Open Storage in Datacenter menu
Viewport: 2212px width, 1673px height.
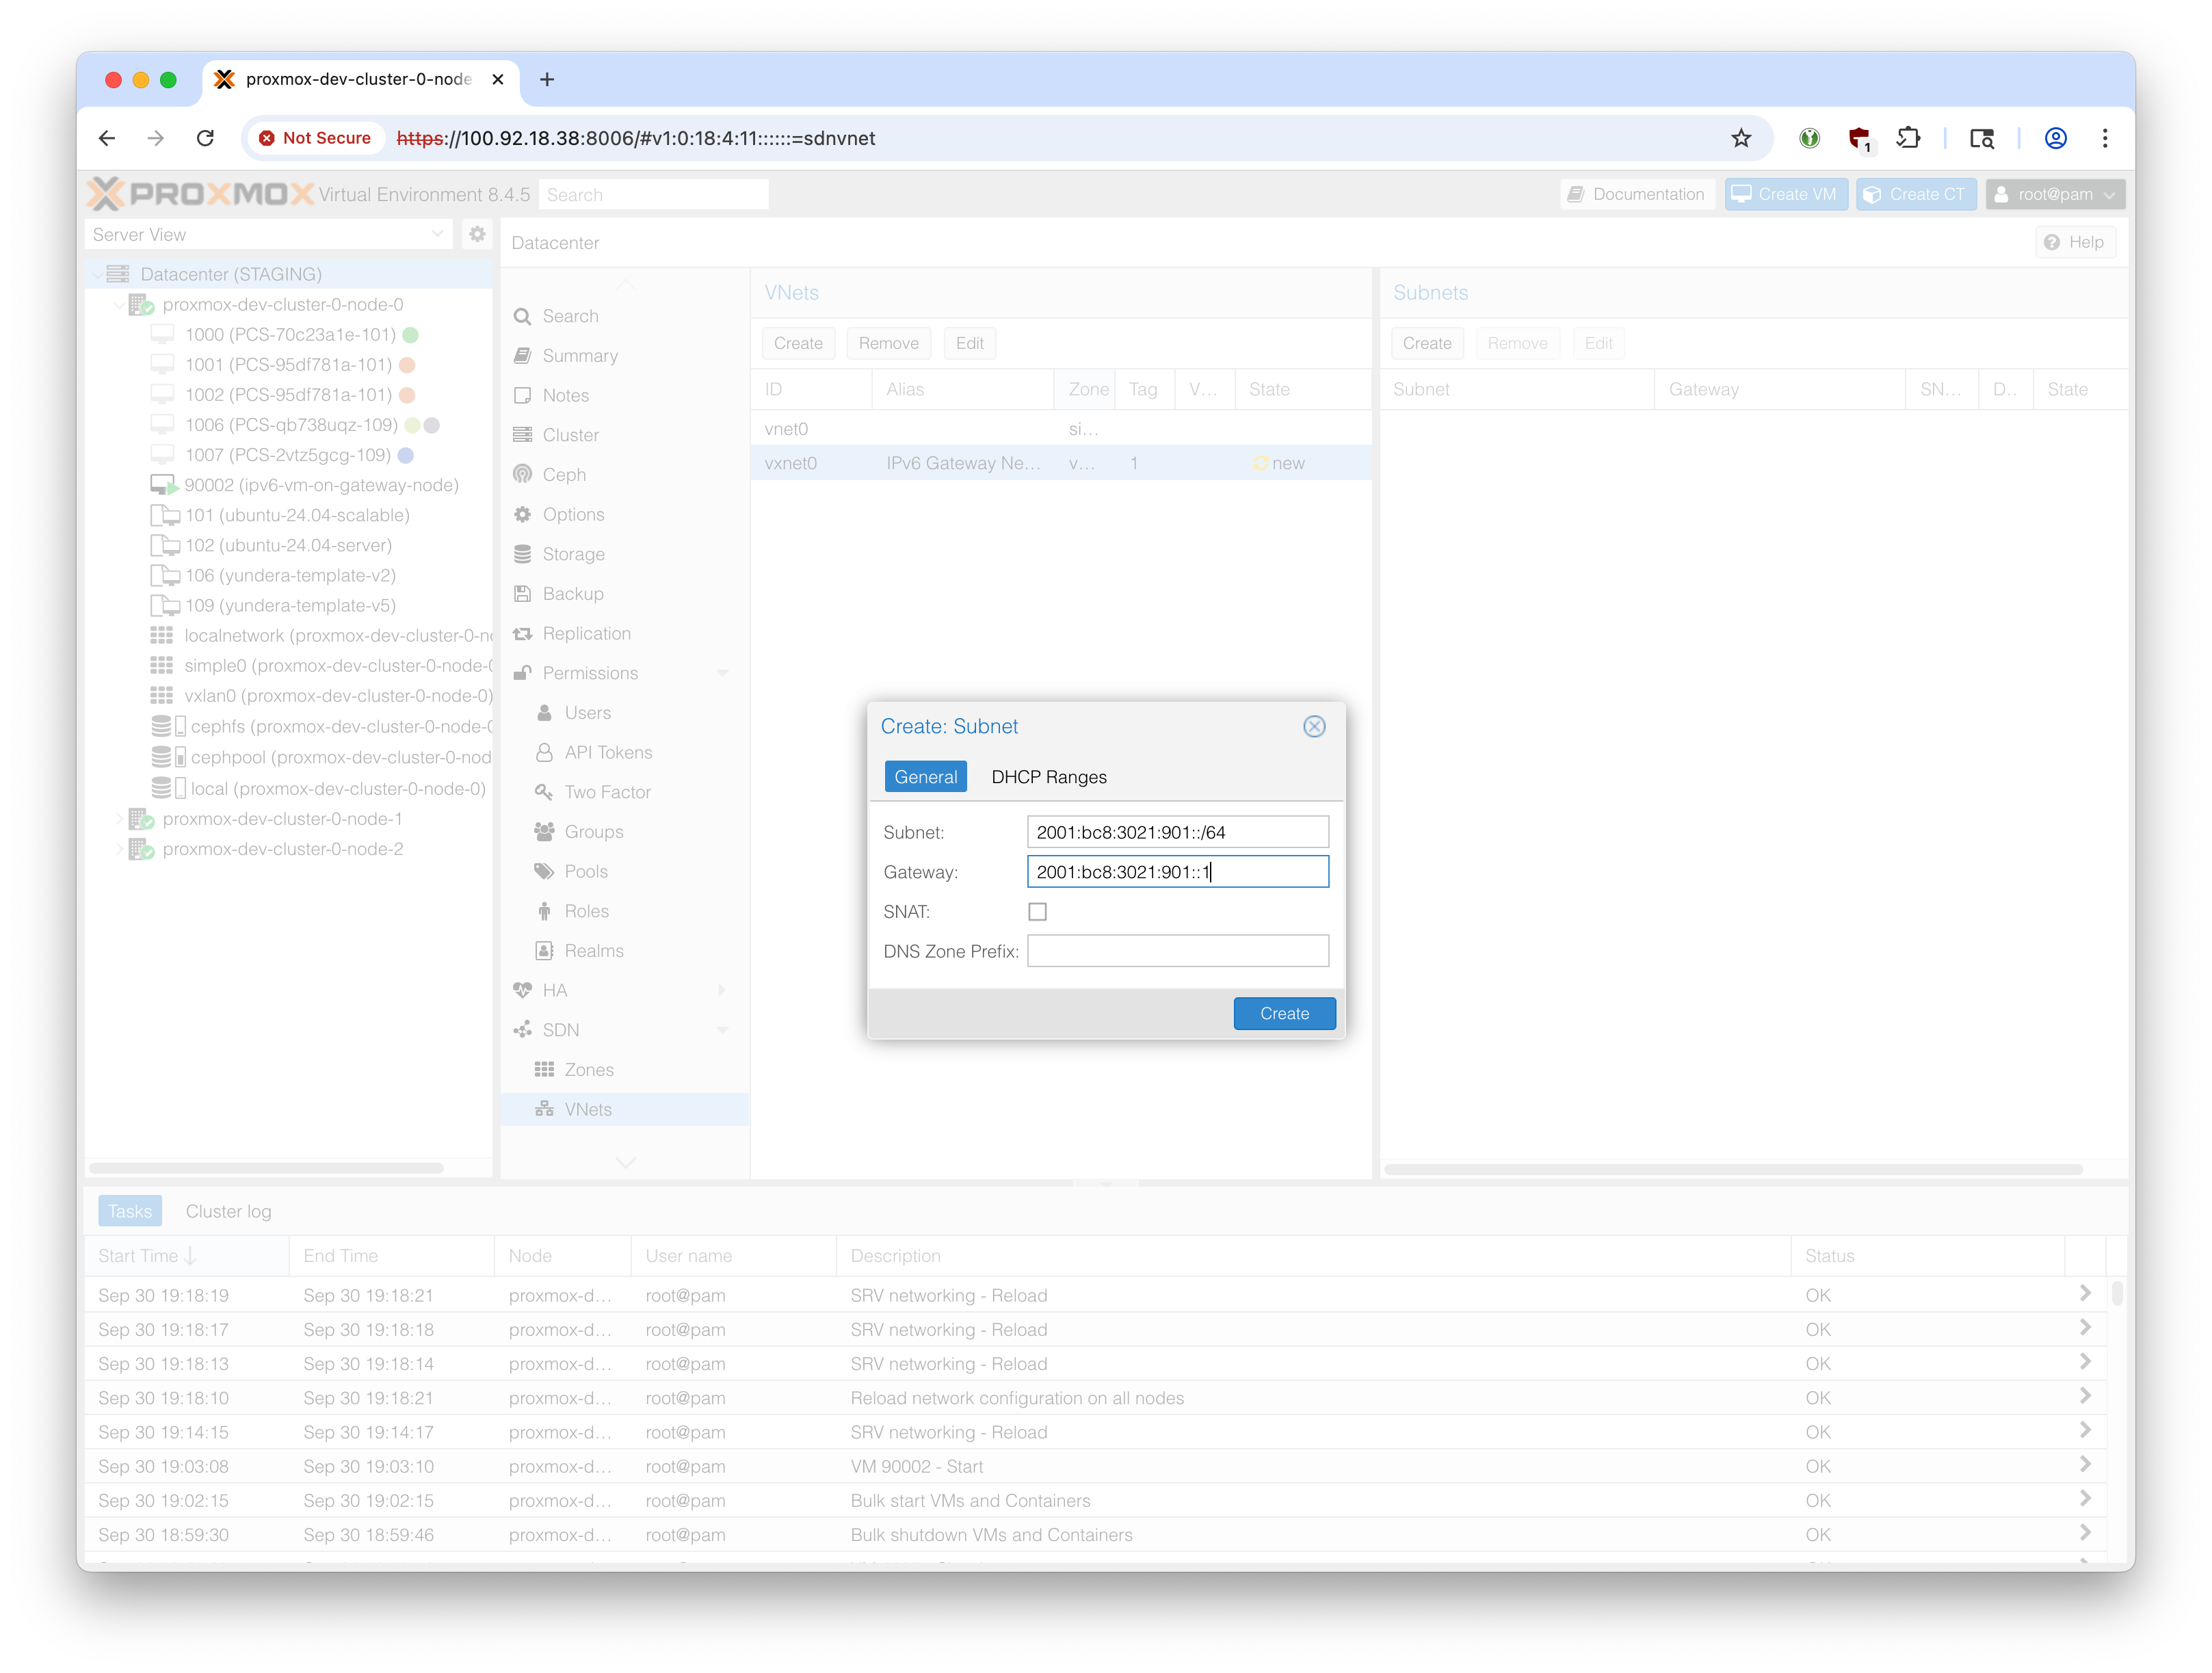pyautogui.click(x=573, y=554)
